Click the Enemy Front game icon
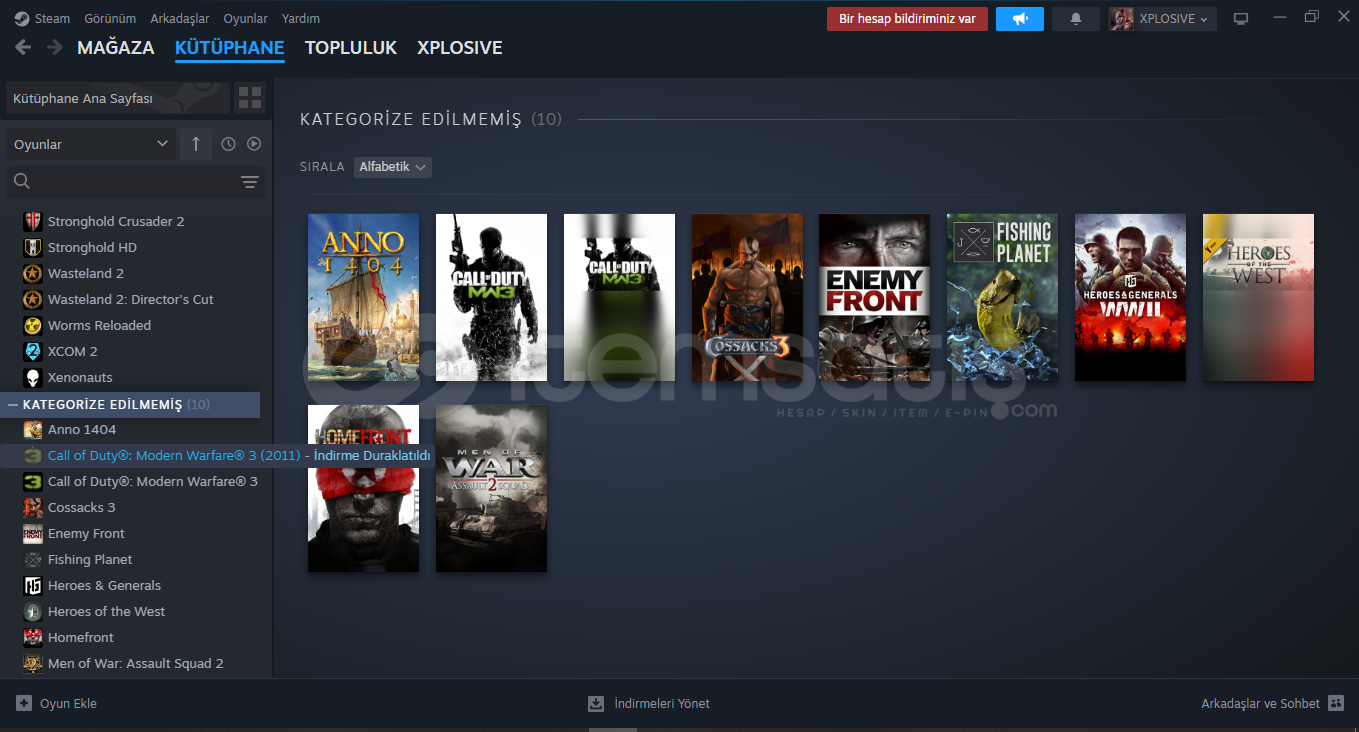1359x732 pixels. click(33, 533)
